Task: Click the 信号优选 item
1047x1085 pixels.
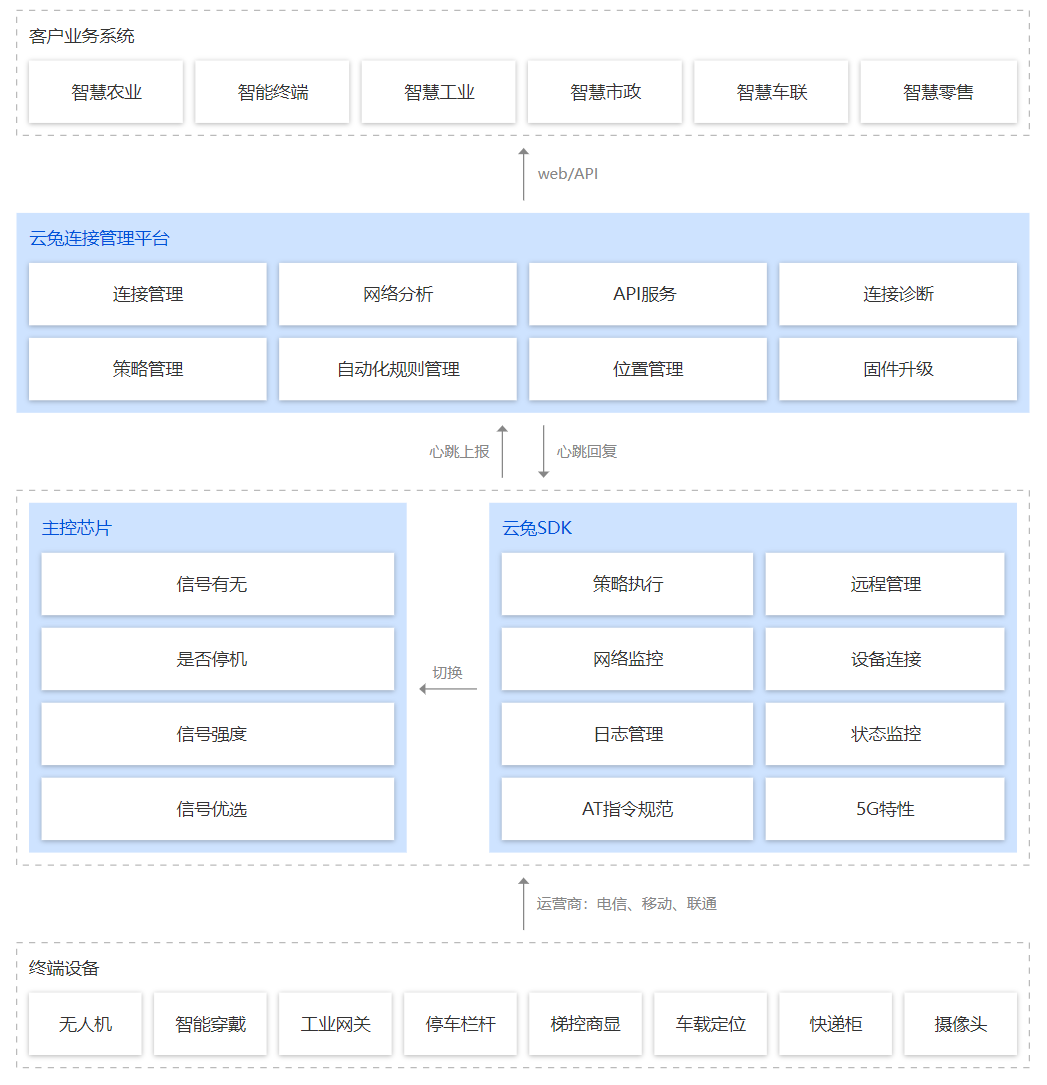Action: 218,809
